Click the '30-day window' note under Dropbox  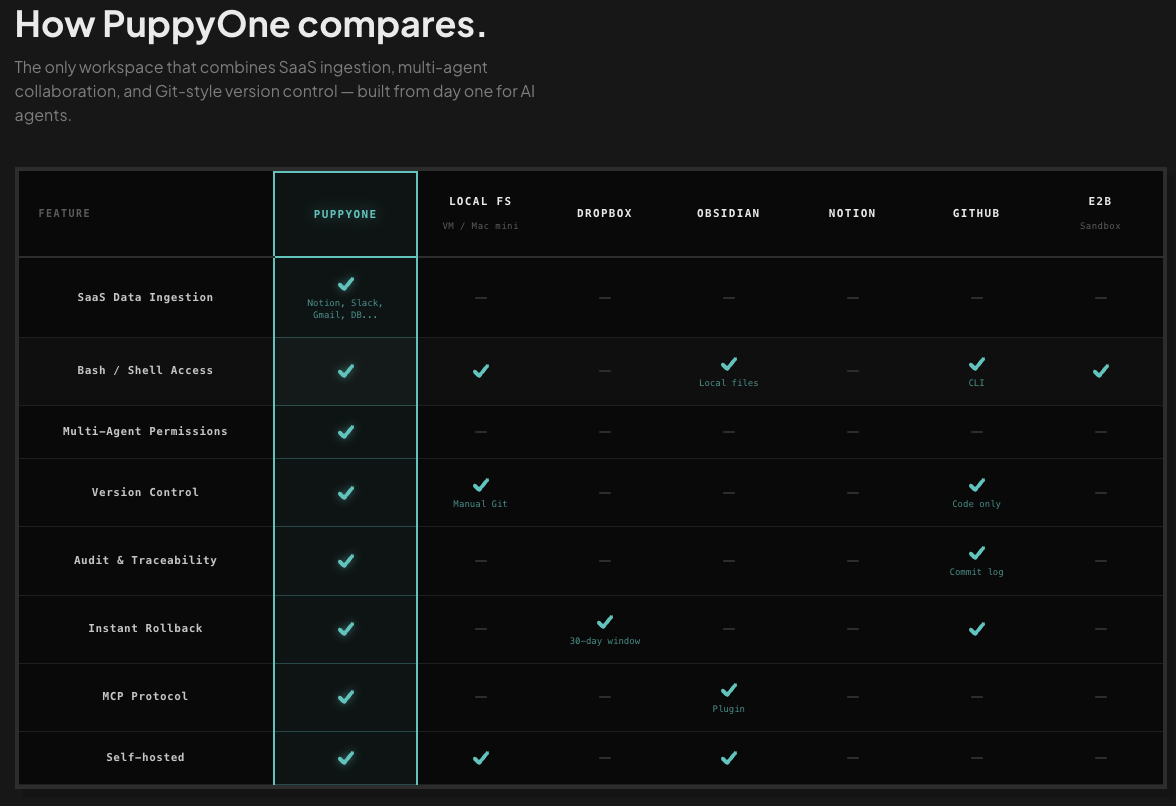pos(604,641)
